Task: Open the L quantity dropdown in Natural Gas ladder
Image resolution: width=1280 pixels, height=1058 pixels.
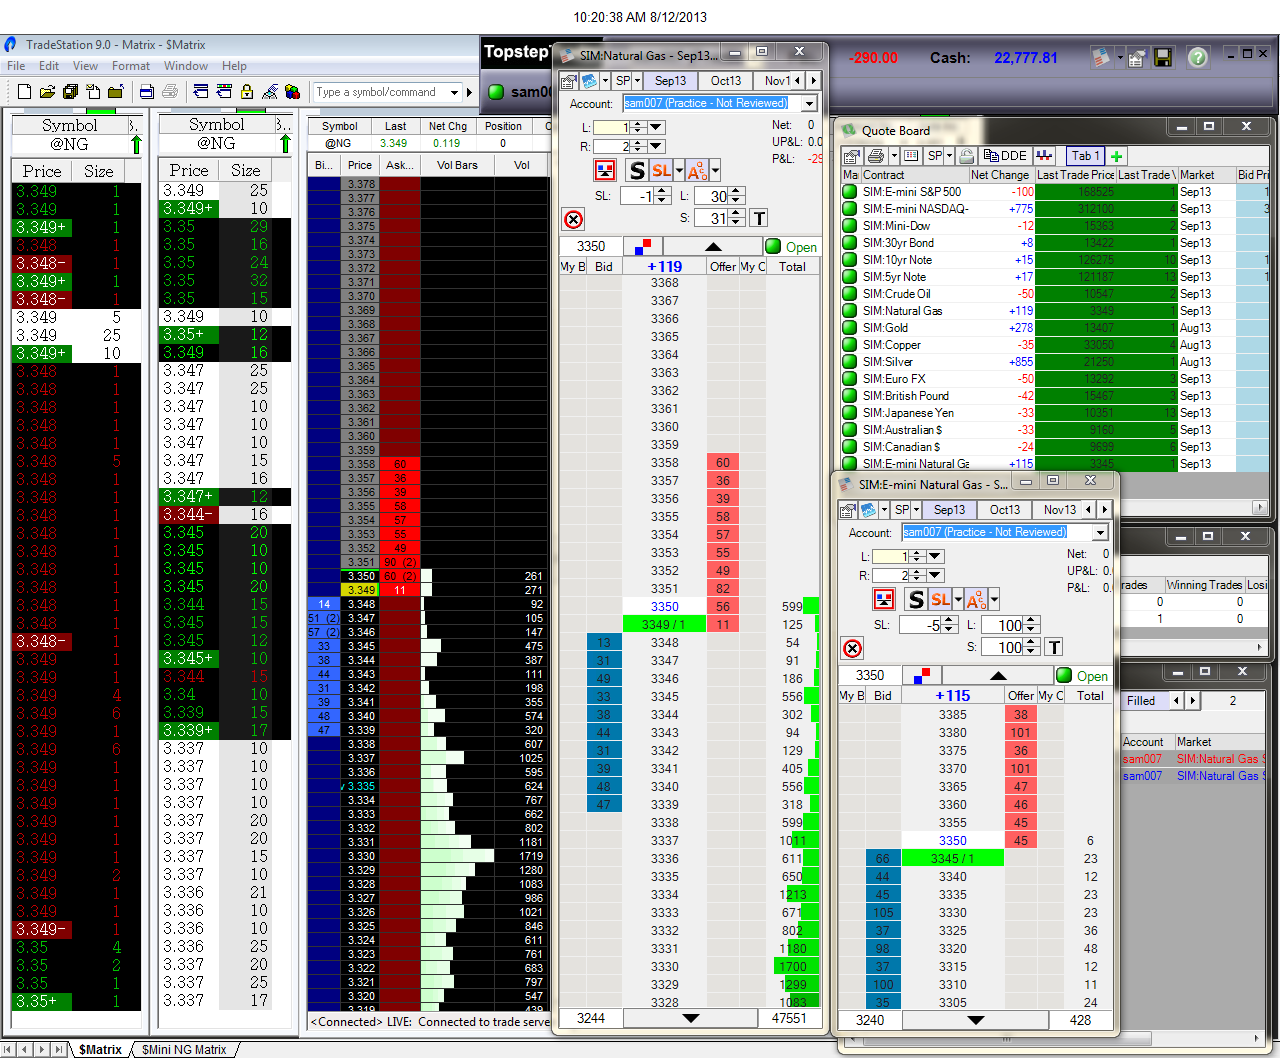Action: coord(656,127)
